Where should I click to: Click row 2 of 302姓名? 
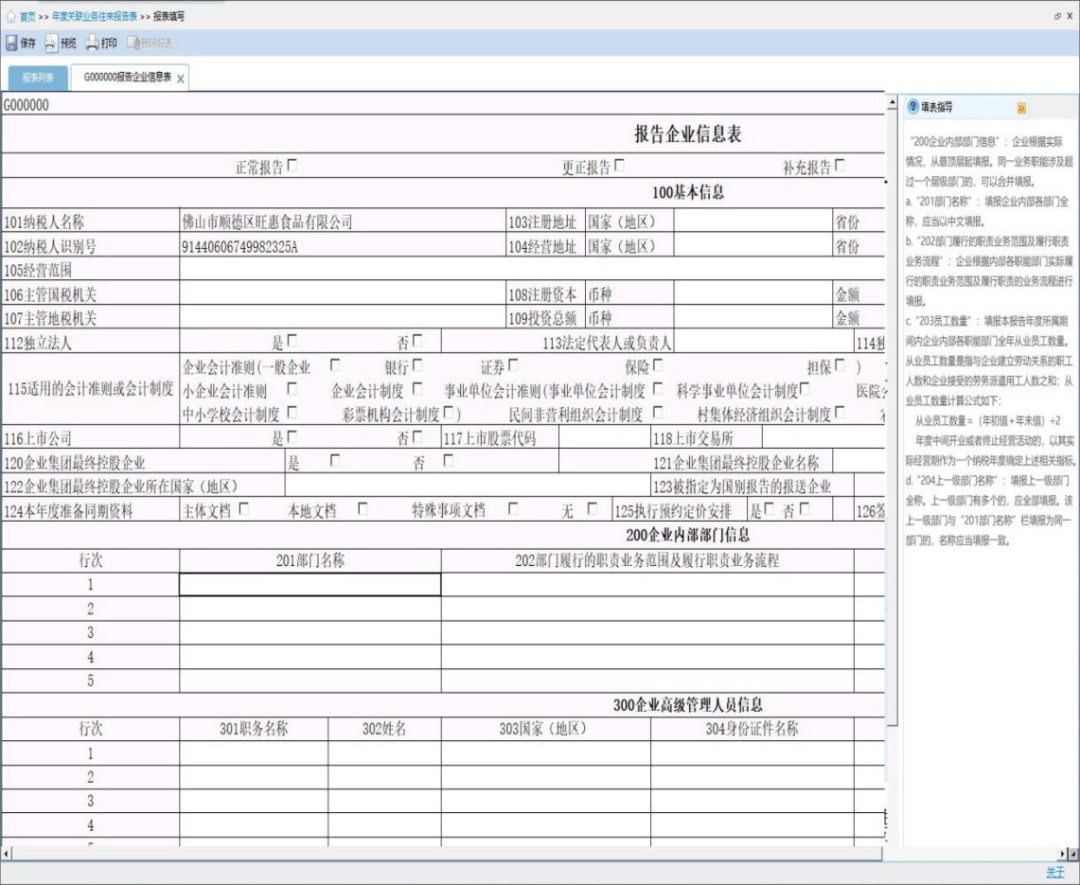click(x=384, y=777)
